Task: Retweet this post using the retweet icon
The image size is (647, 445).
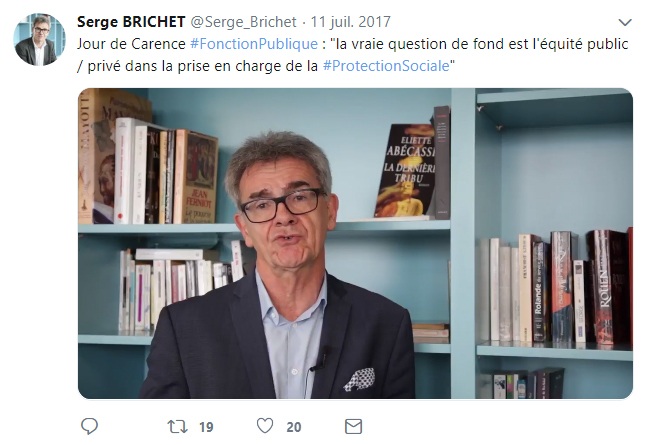Action: click(x=177, y=426)
